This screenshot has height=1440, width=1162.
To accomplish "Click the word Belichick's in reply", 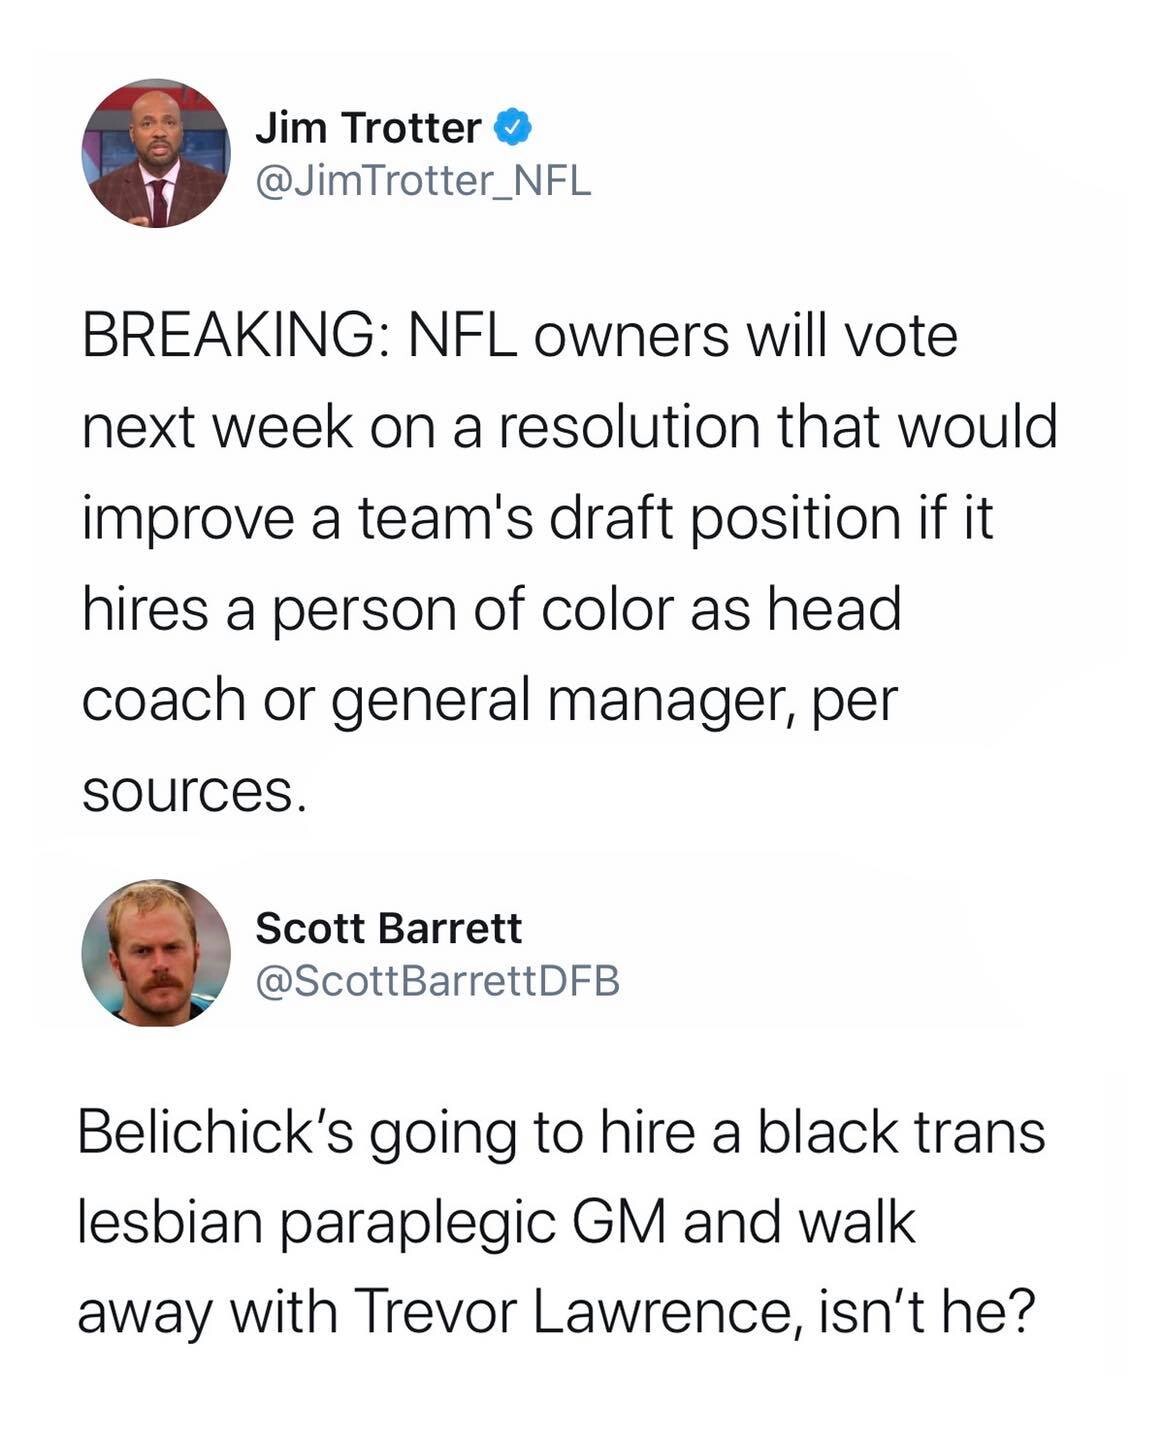I will click(214, 1133).
